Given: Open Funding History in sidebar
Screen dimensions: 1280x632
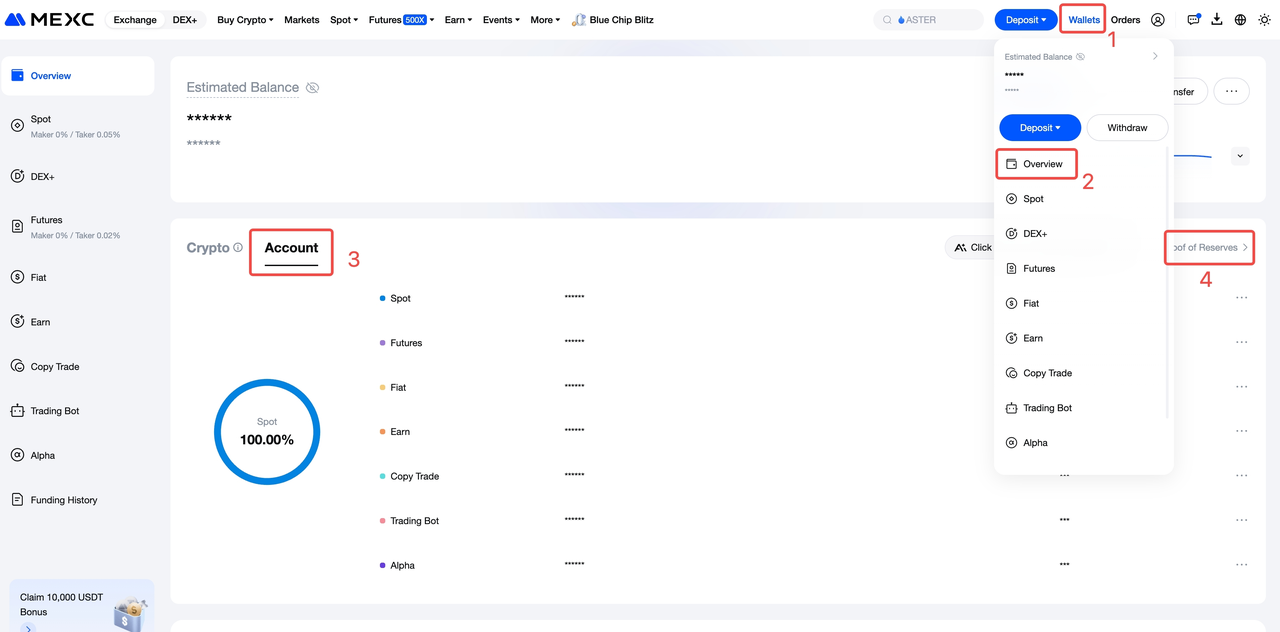Looking at the screenshot, I should 63,500.
